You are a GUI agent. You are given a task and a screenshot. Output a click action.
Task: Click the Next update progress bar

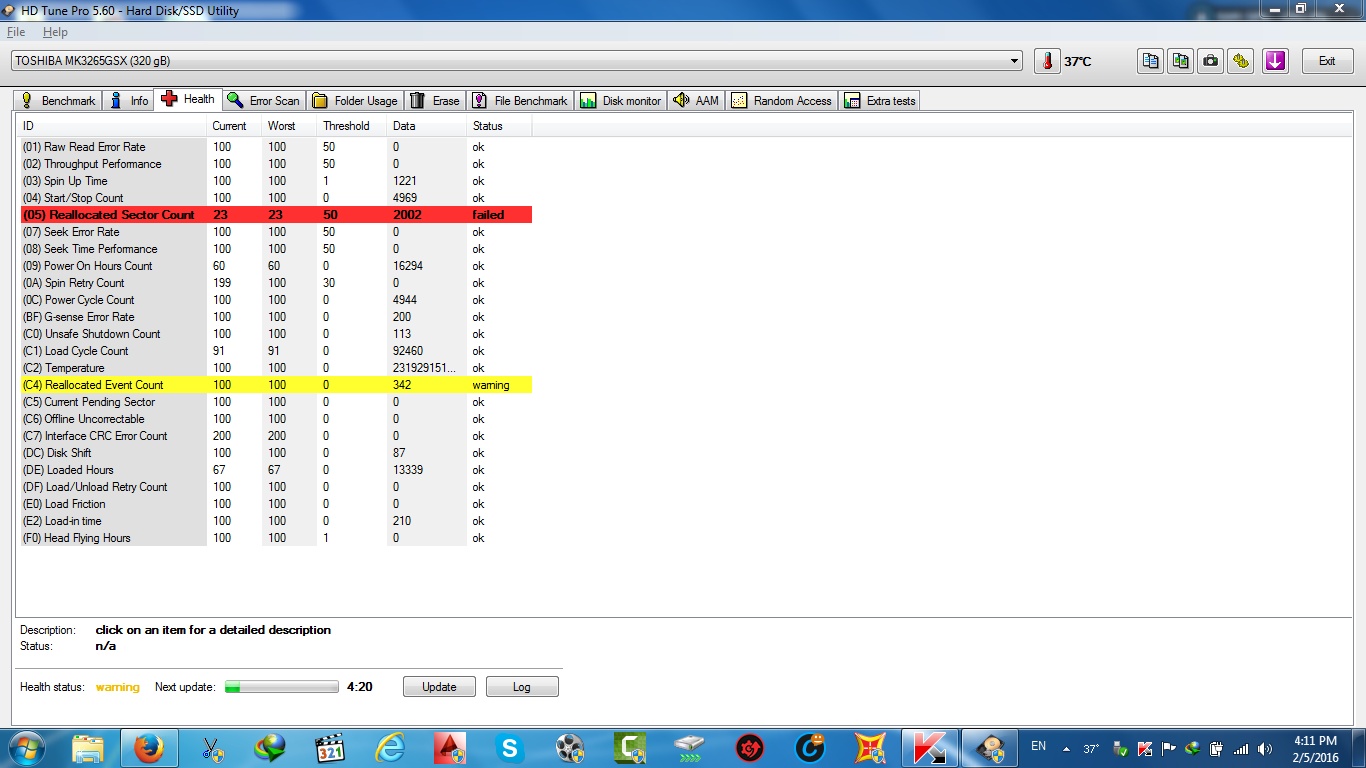point(282,687)
